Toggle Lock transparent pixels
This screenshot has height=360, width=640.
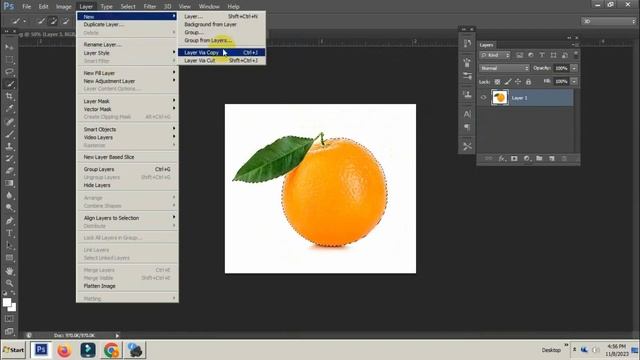coord(497,82)
